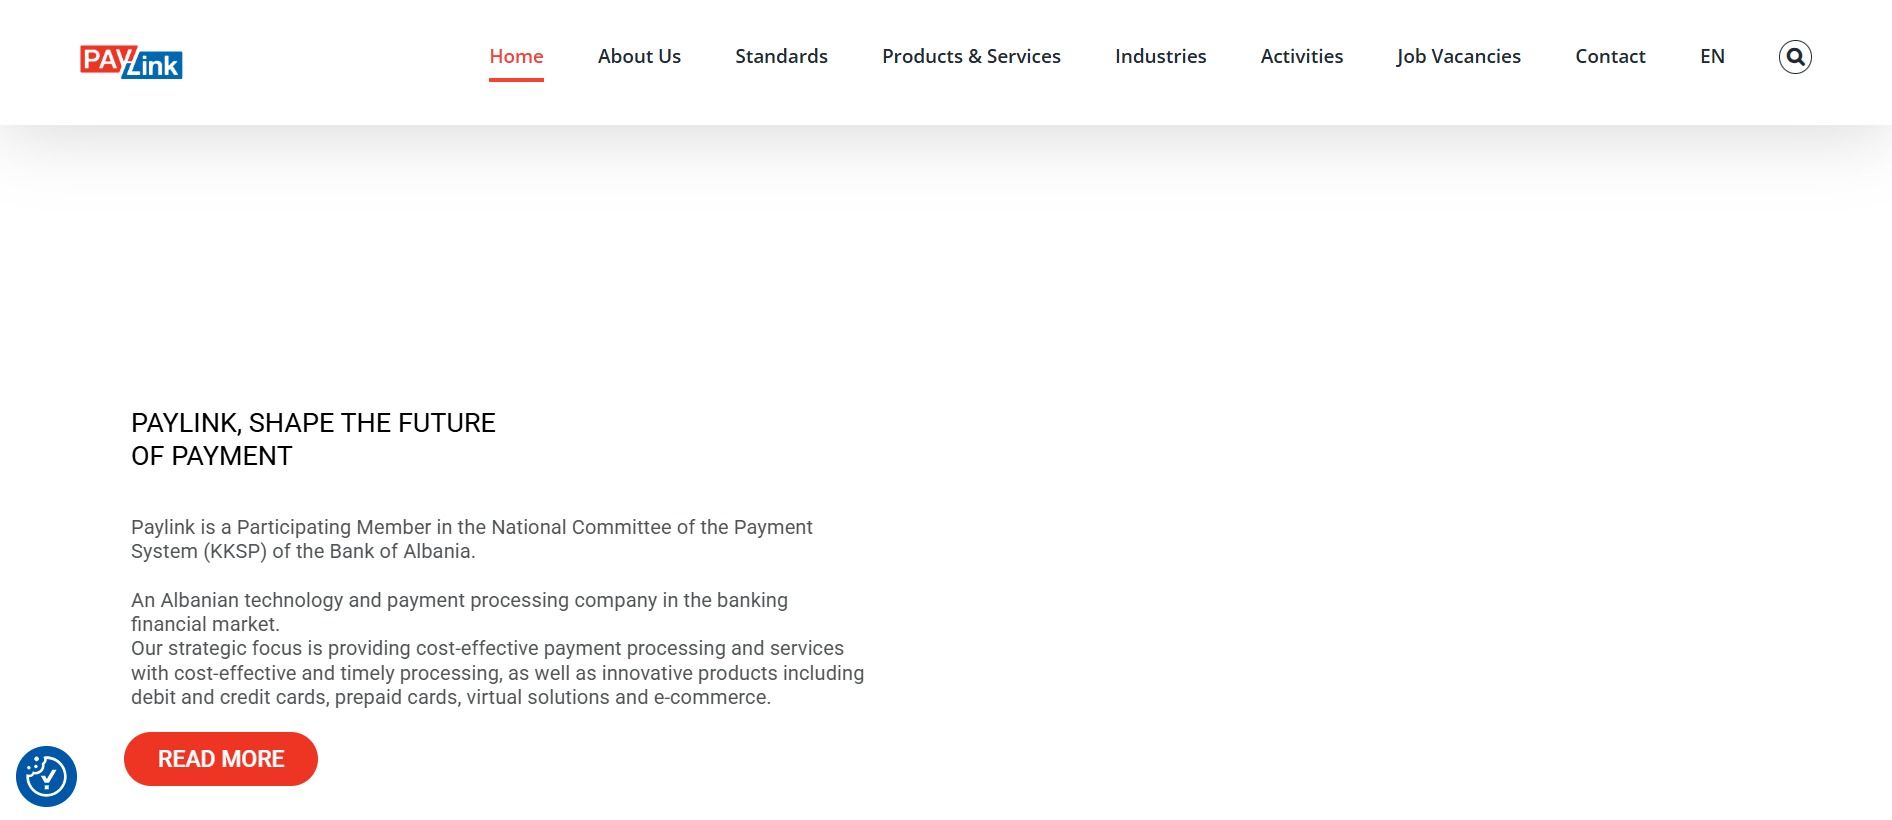This screenshot has height=820, width=1892.
Task: Go to the Home menu item
Action: (516, 57)
